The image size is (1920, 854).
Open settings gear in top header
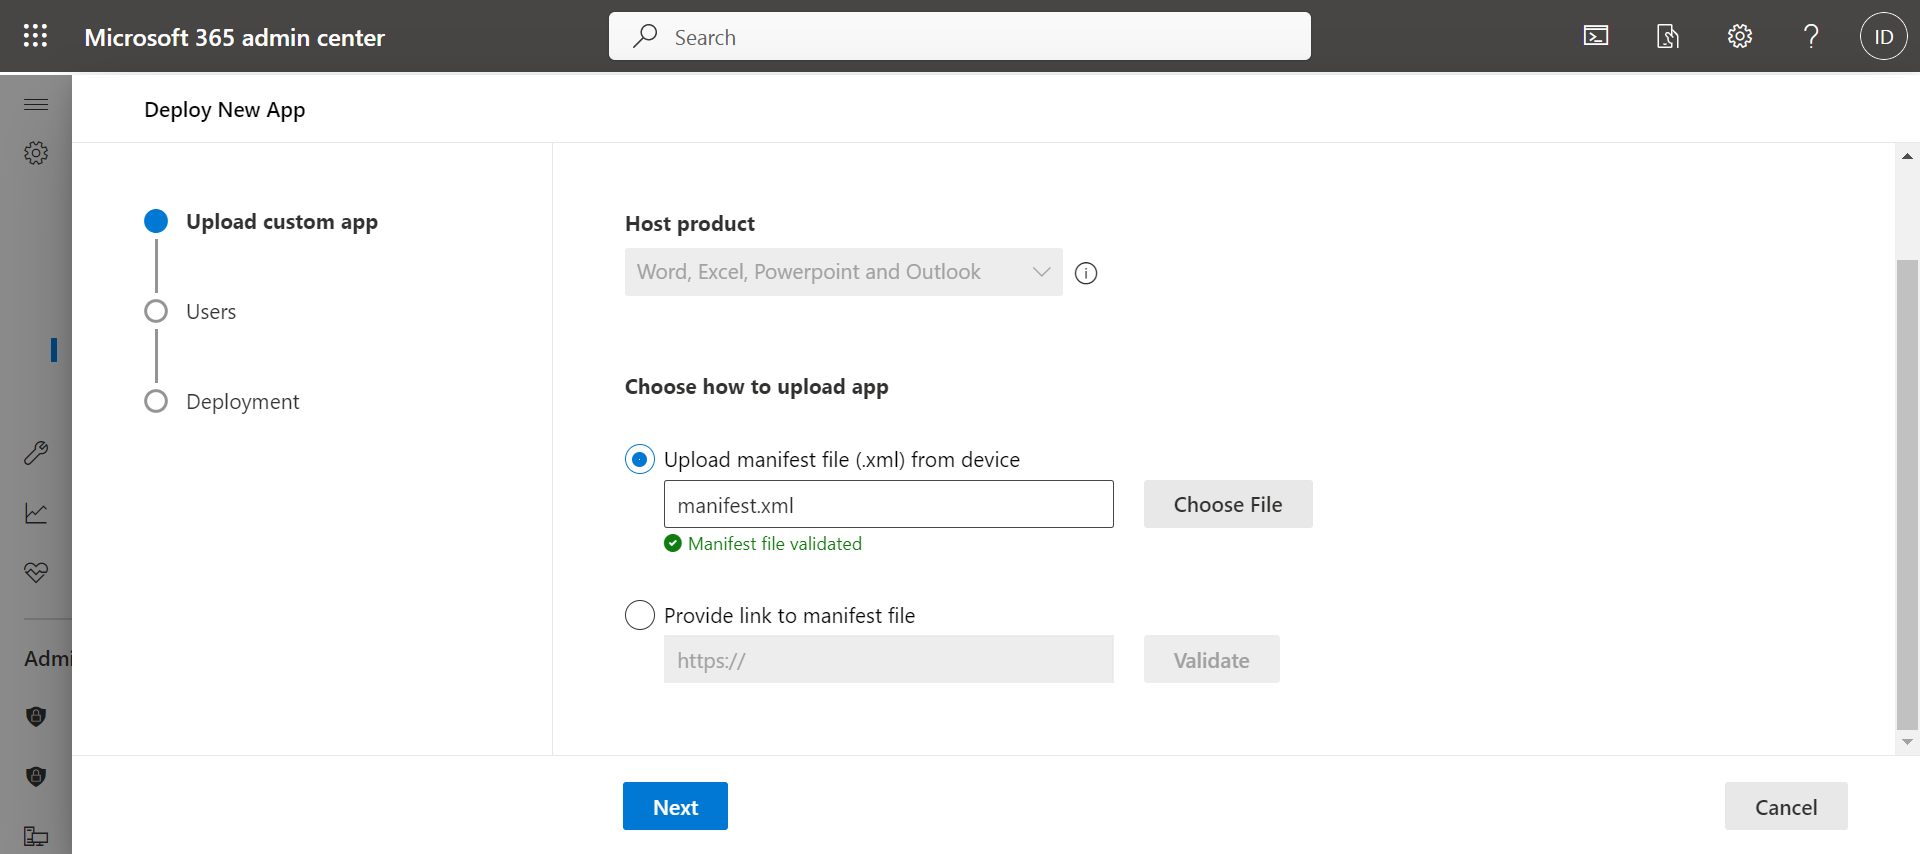1739,37
